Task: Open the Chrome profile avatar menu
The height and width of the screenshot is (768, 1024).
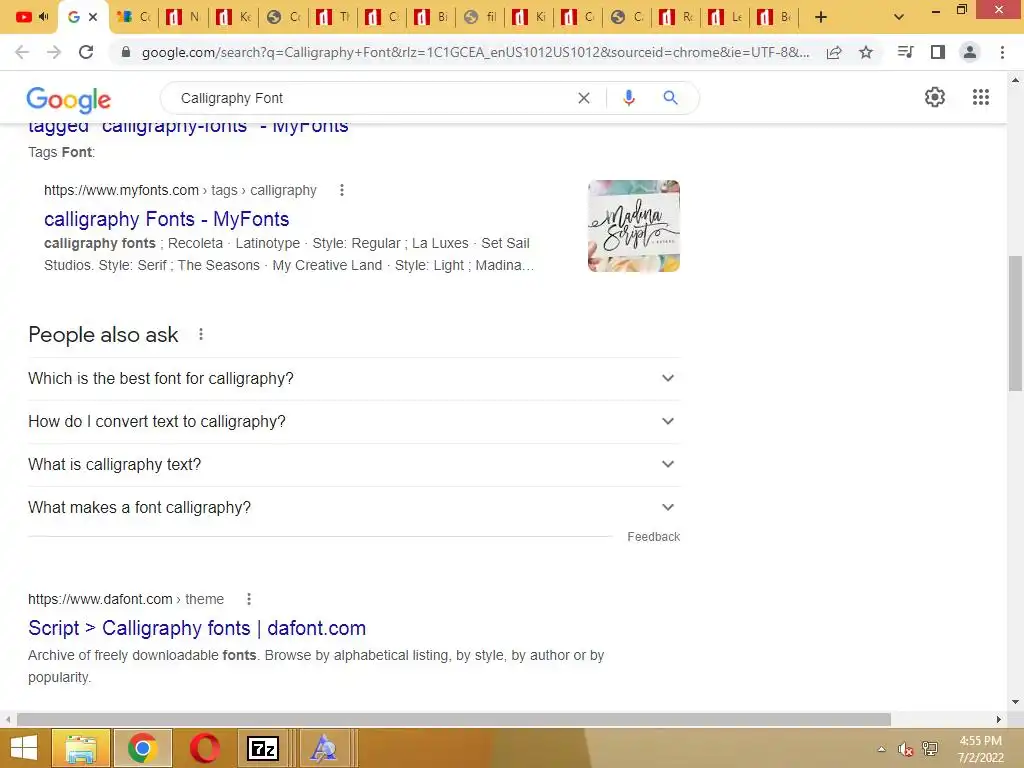Action: 970,52
